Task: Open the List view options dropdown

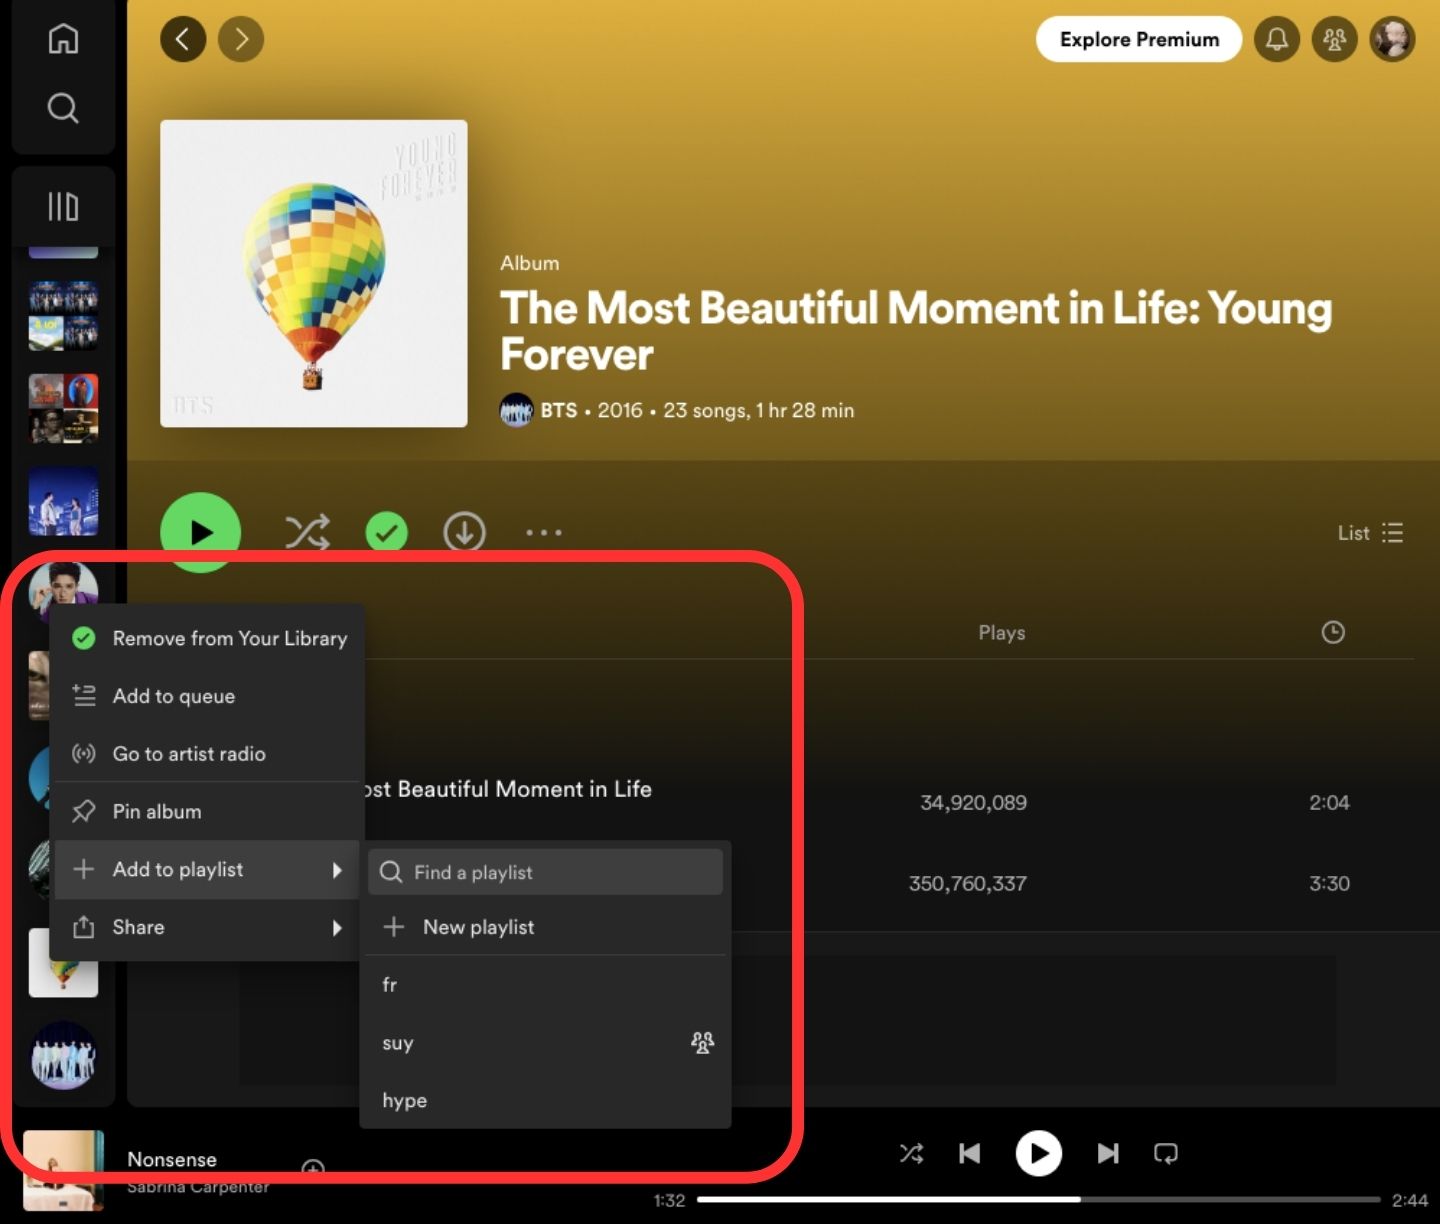Action: point(1370,533)
